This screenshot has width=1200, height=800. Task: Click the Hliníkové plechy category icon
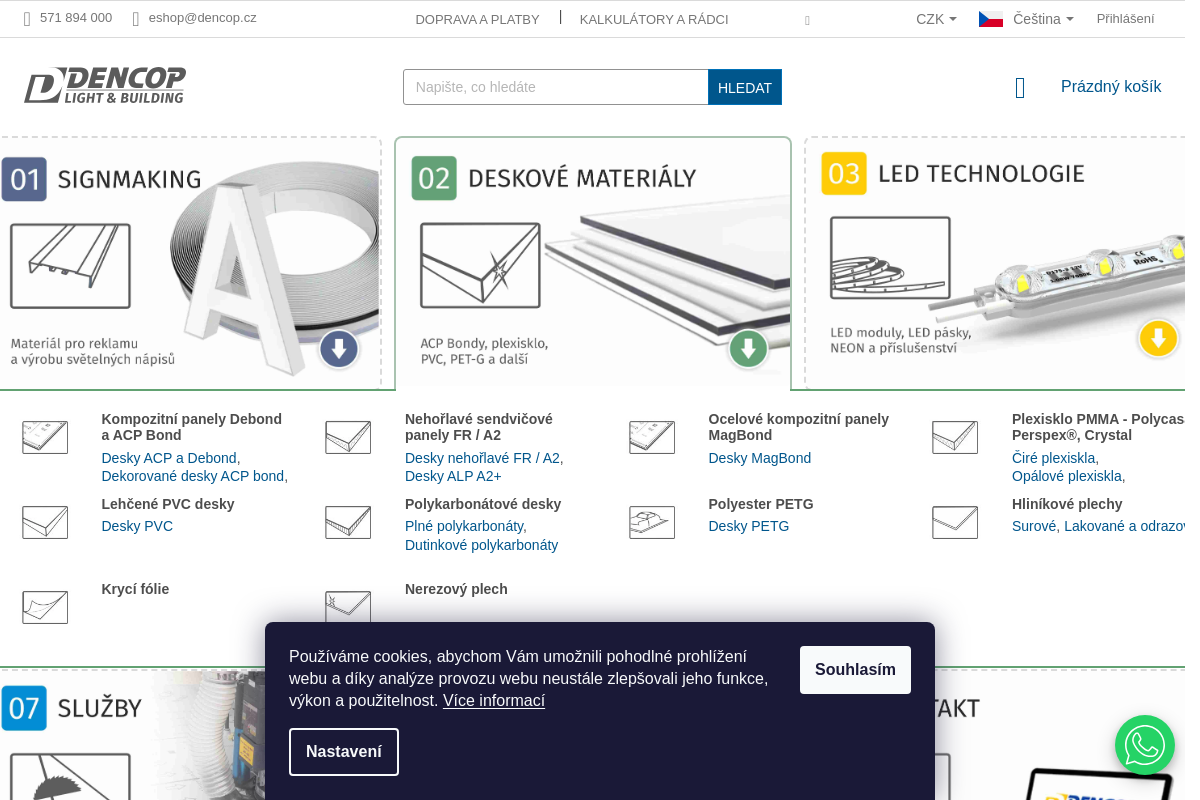955,522
